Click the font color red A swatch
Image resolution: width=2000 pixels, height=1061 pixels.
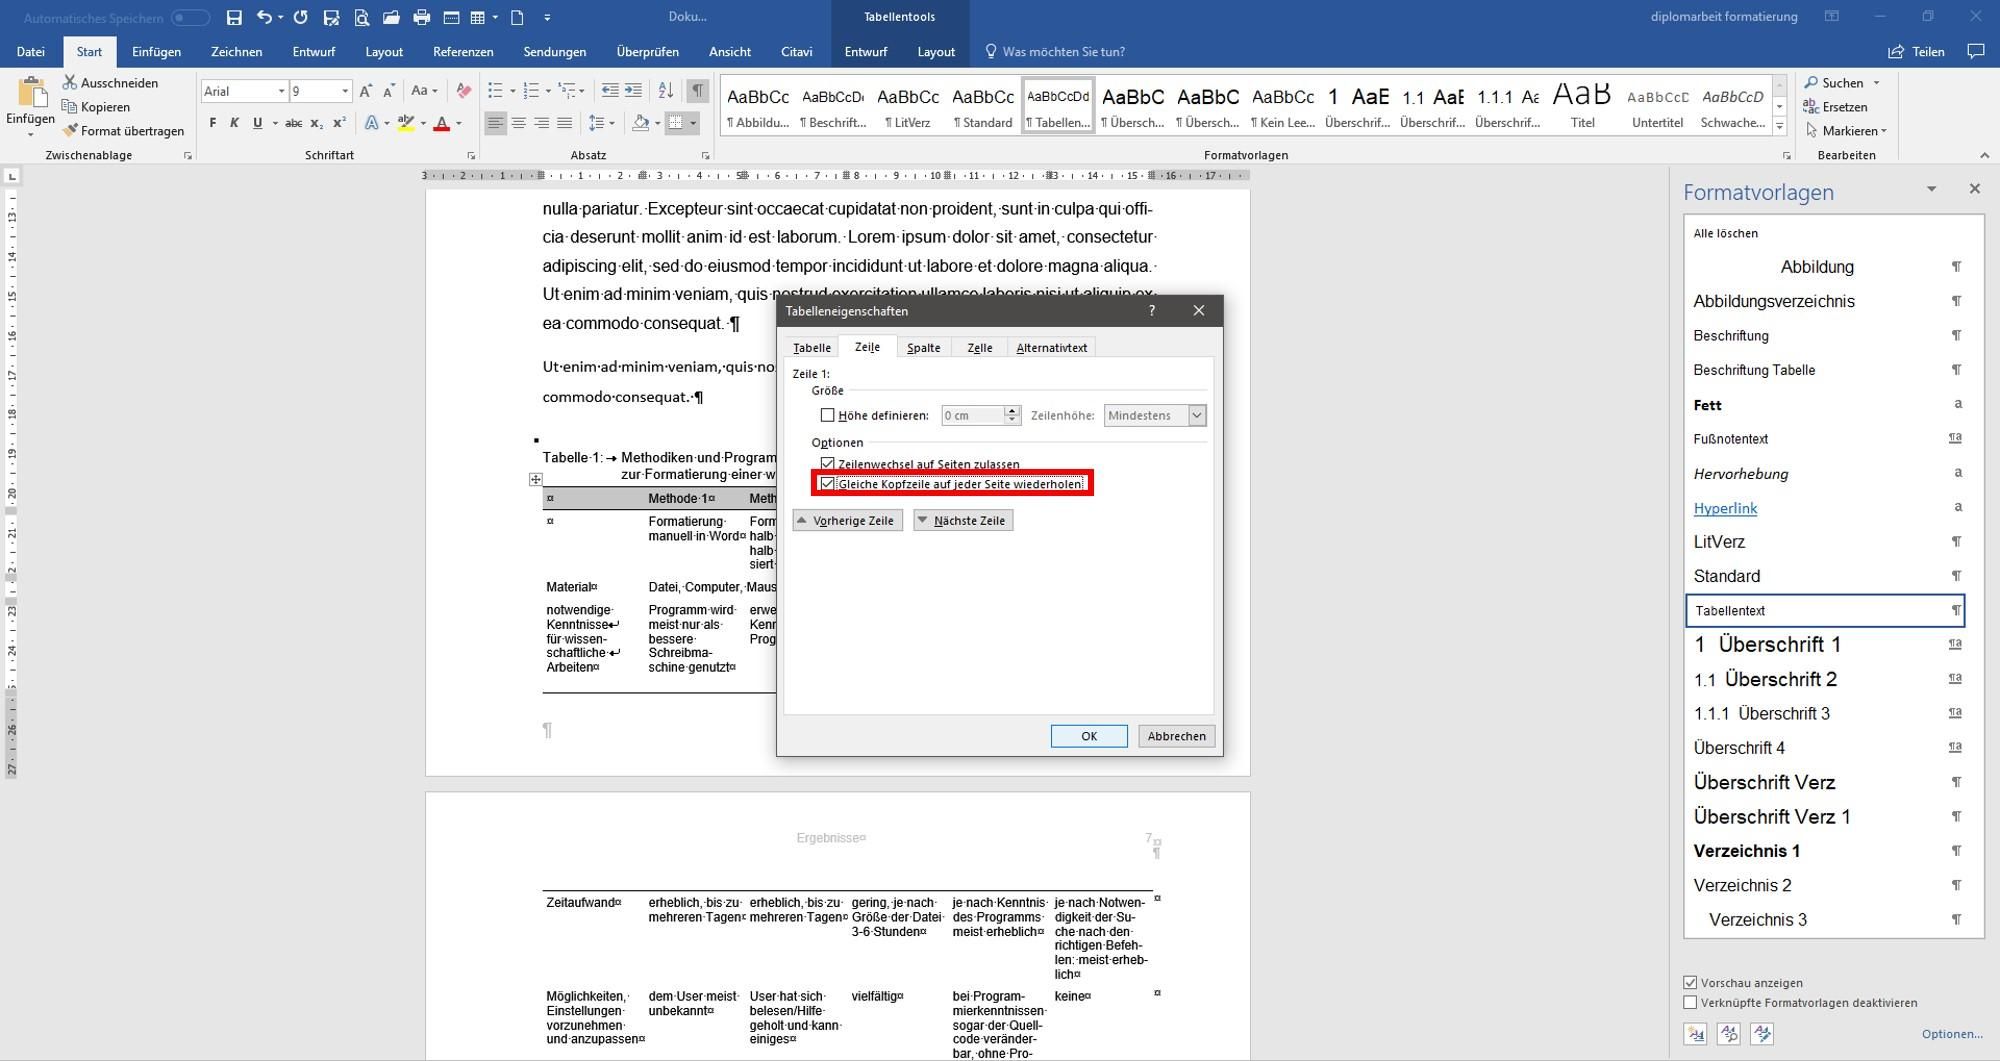point(441,124)
